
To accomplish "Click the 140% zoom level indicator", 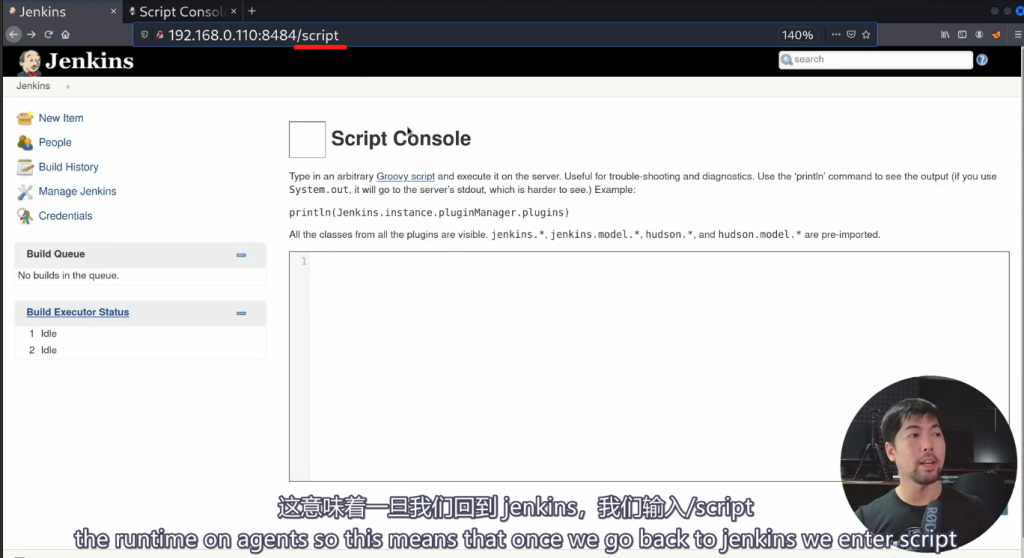I will point(797,35).
